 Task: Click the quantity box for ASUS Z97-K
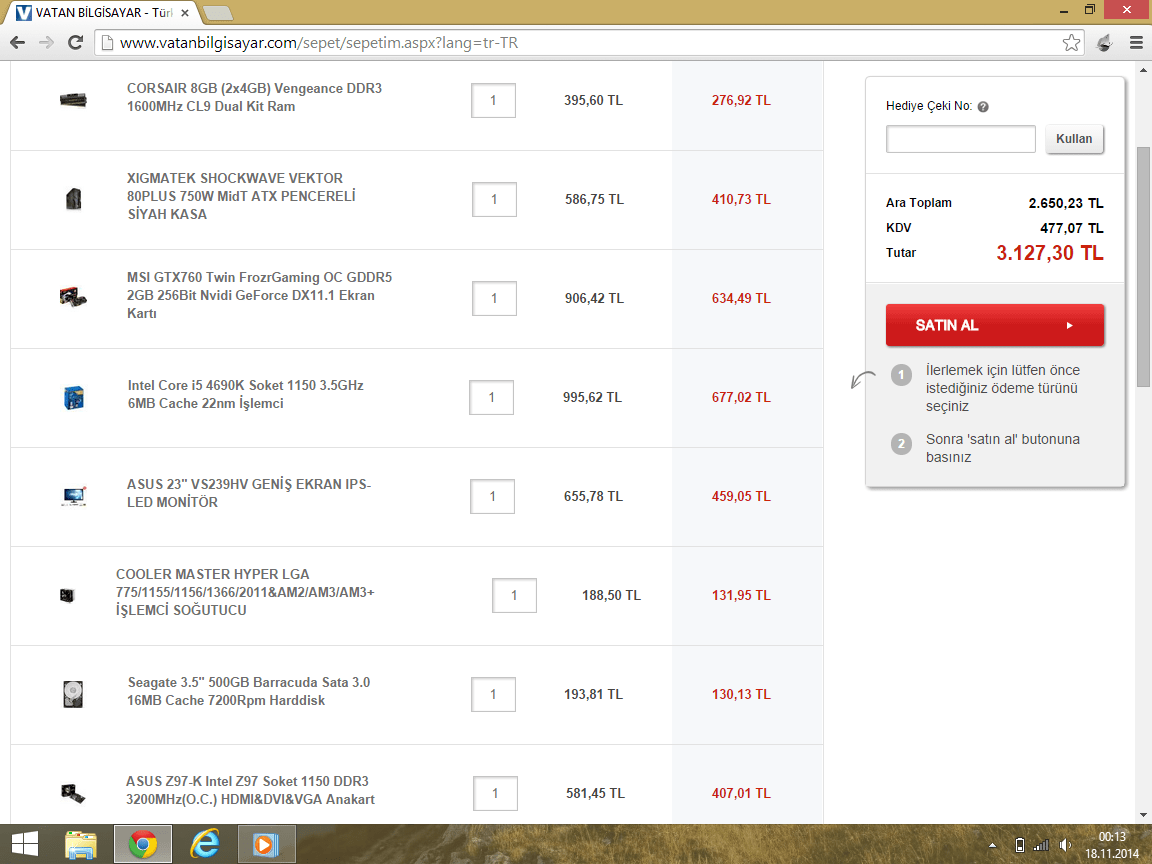495,793
